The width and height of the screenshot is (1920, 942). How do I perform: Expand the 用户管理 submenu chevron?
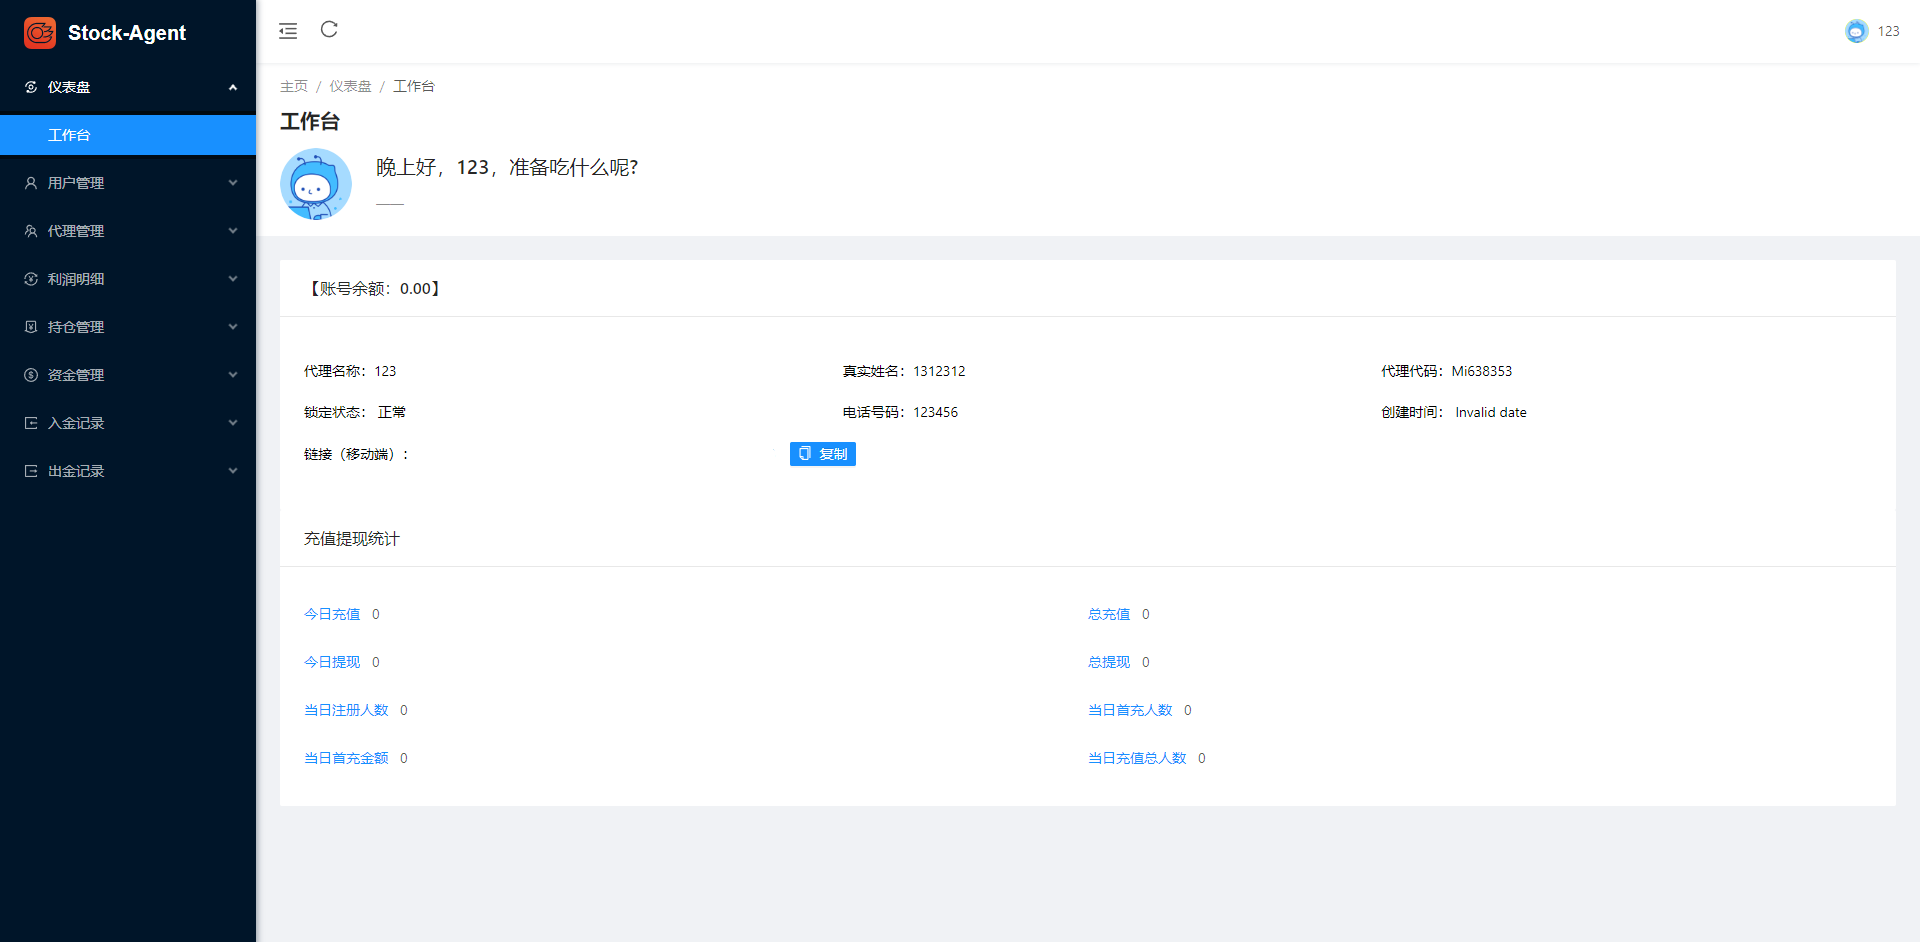(233, 183)
